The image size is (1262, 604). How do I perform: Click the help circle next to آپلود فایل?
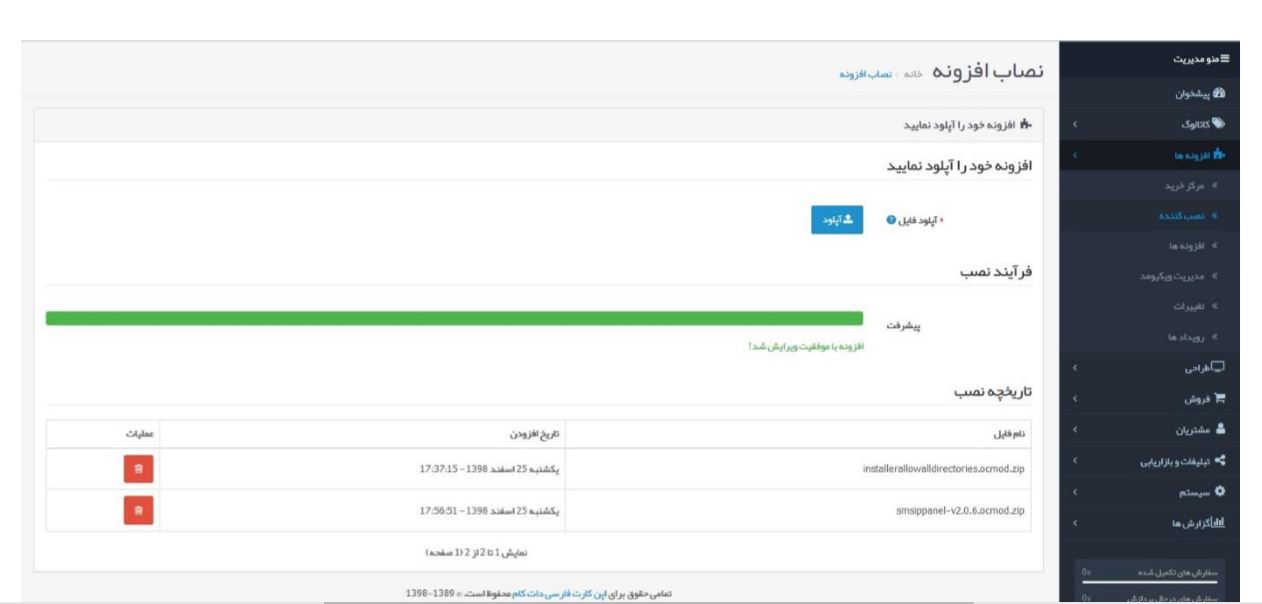coord(890,219)
